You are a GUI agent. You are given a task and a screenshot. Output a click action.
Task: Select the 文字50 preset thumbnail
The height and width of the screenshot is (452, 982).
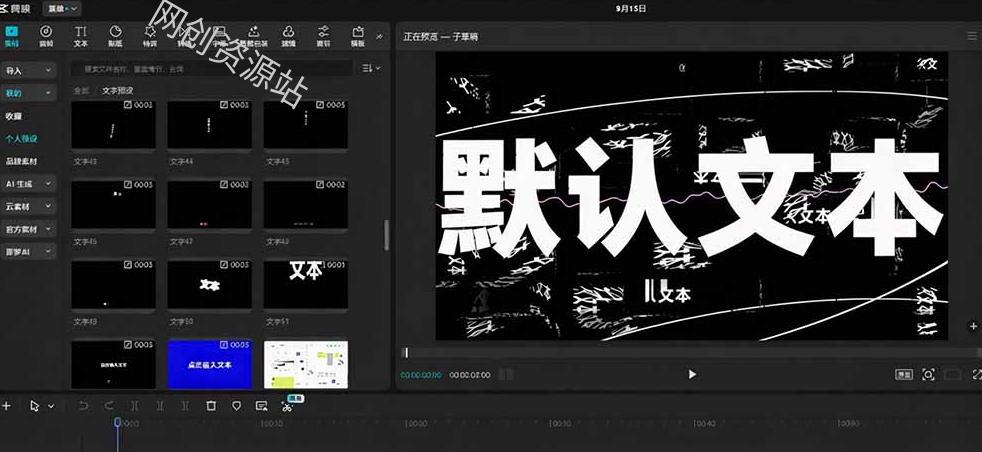click(x=209, y=284)
